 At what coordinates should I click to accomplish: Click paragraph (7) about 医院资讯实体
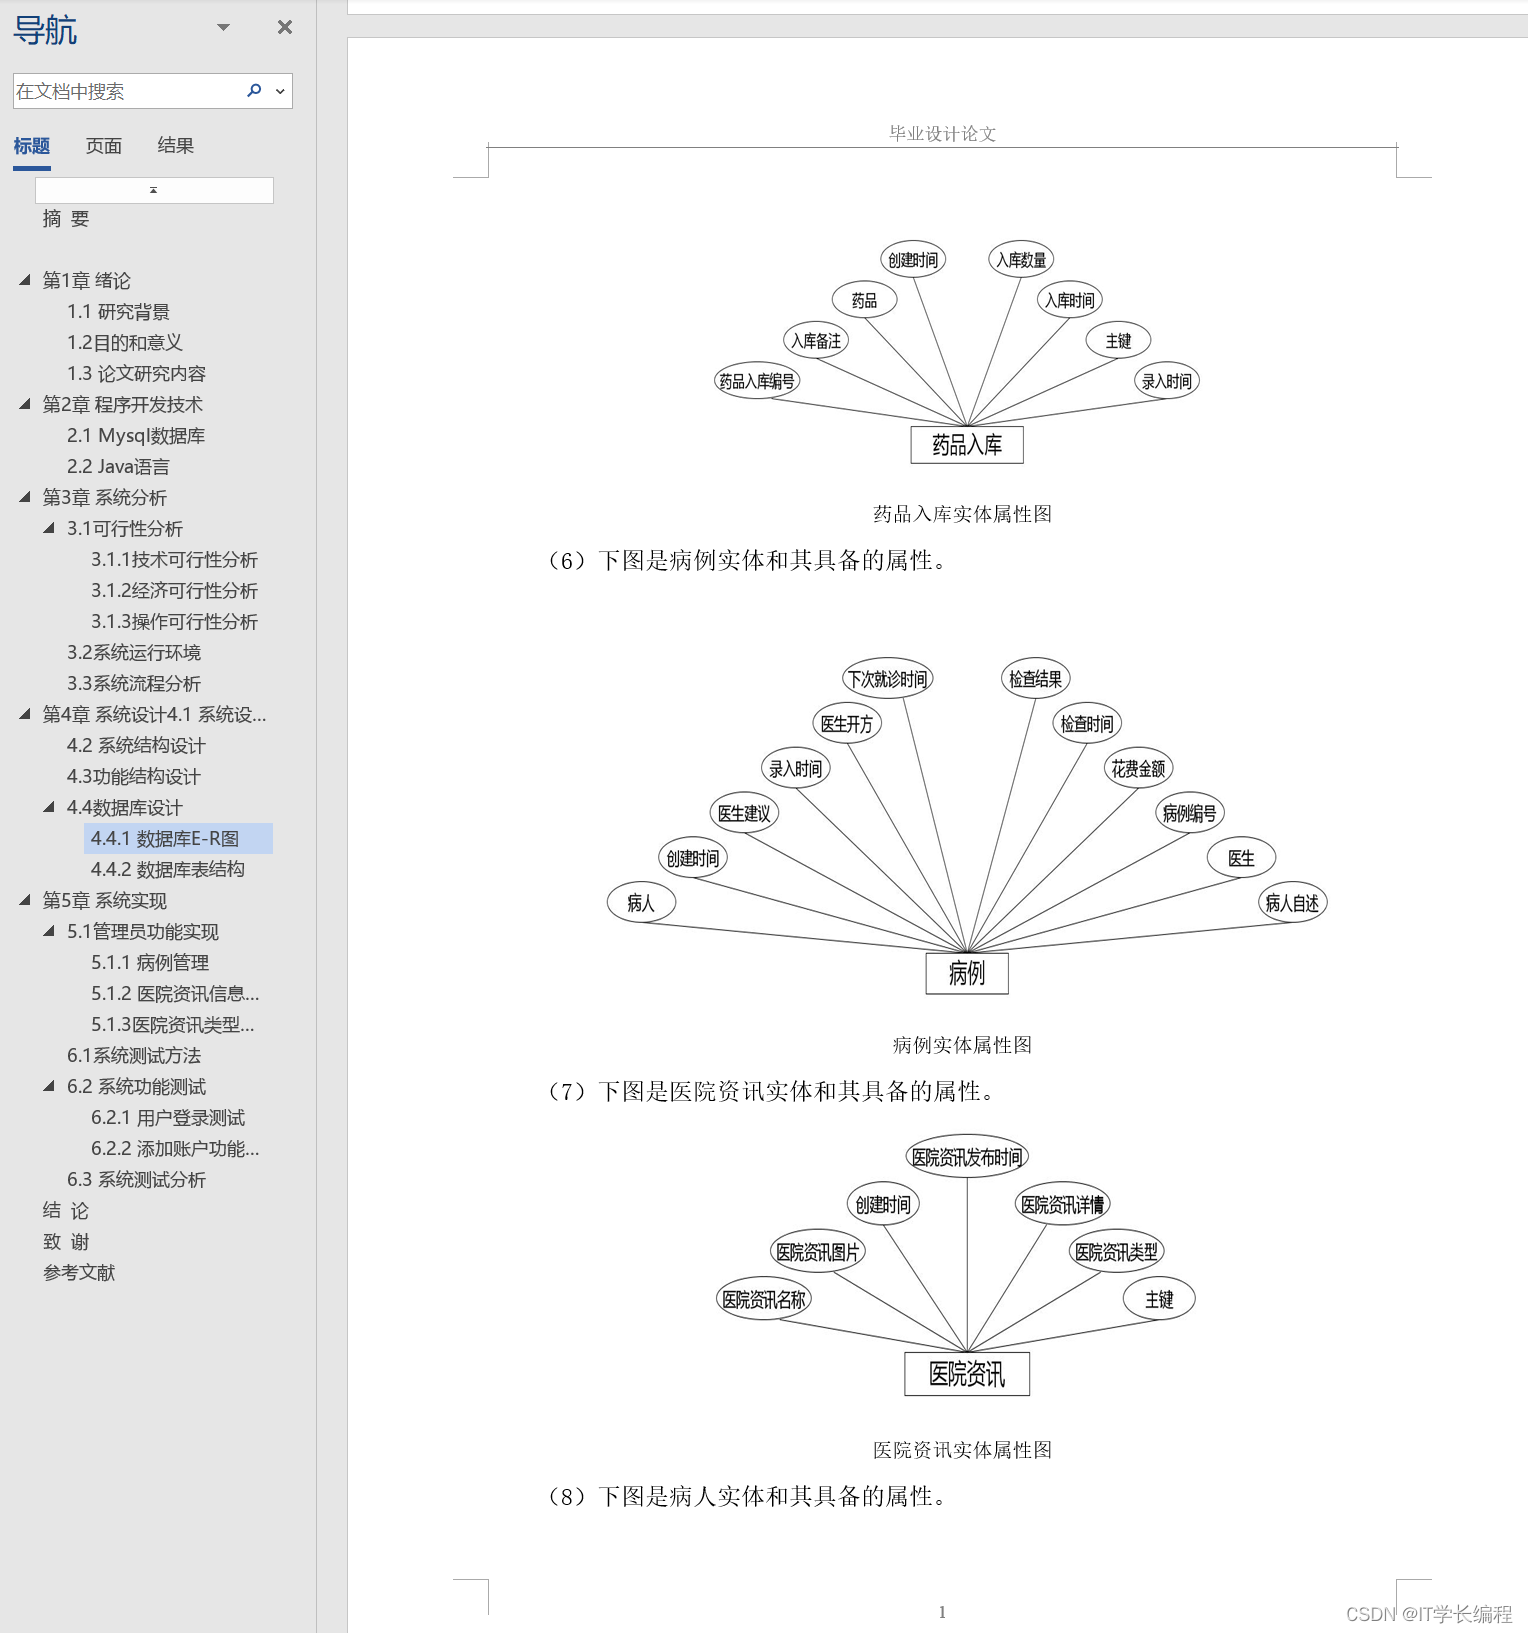pyautogui.click(x=772, y=1091)
